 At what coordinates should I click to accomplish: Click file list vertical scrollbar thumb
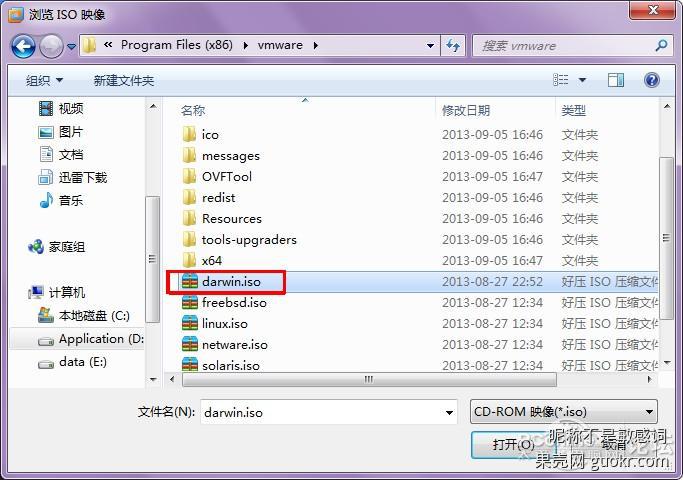pos(666,238)
